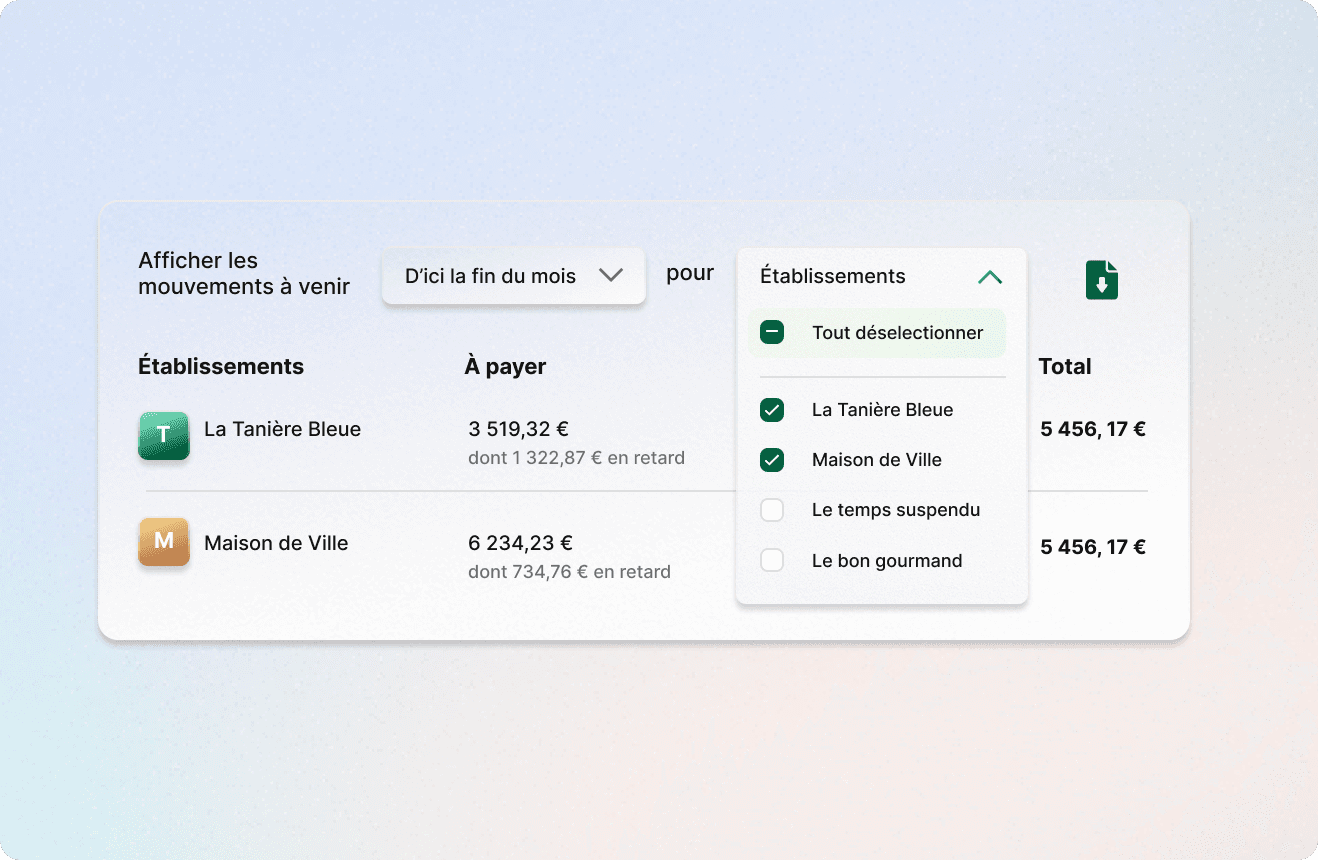1318x860 pixels.
Task: Select the Total column header
Action: 1065,366
